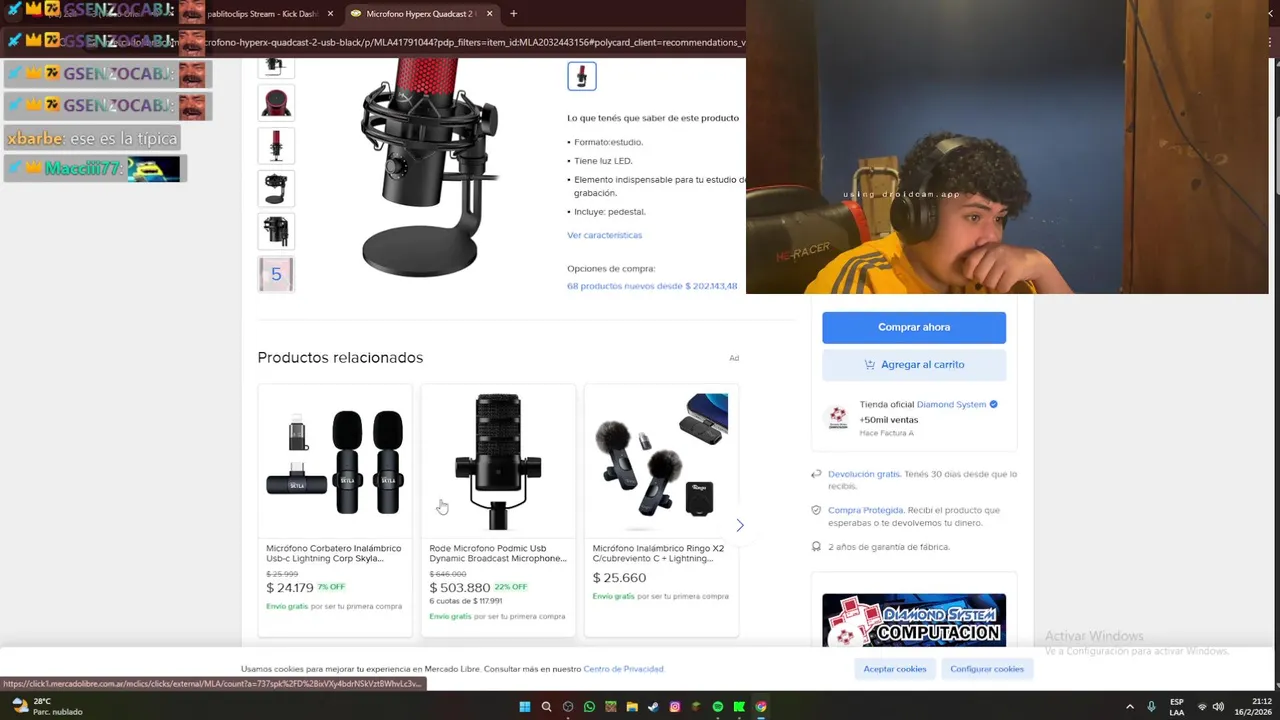
Task: Select red lit standing microphone thumbnail
Action: [x=276, y=145]
